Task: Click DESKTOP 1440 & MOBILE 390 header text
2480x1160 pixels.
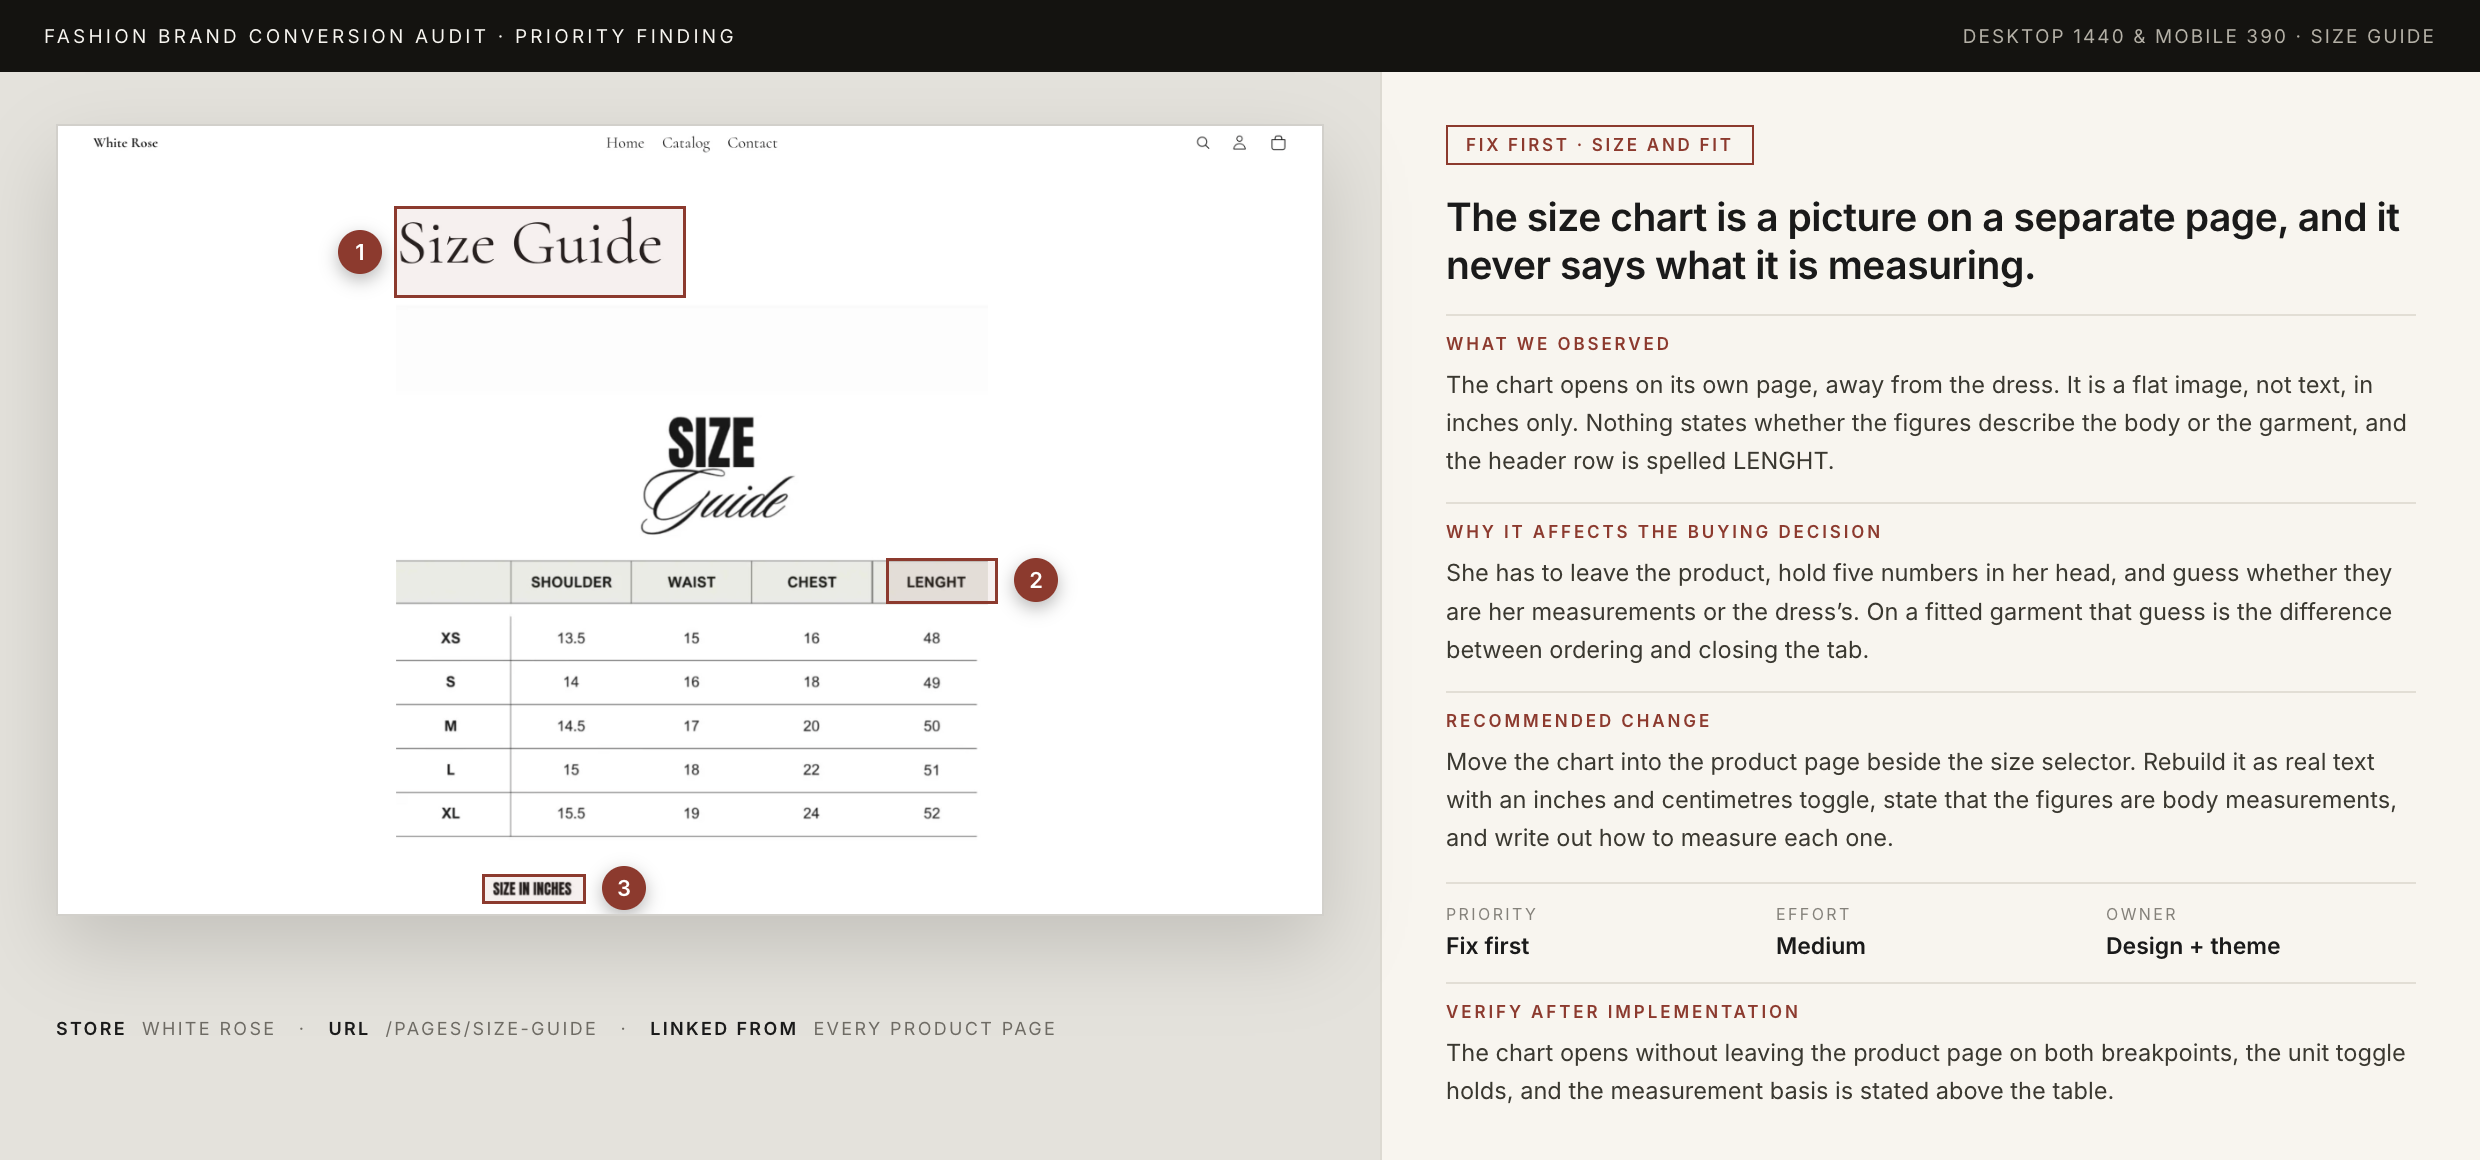Action: [x=2124, y=37]
